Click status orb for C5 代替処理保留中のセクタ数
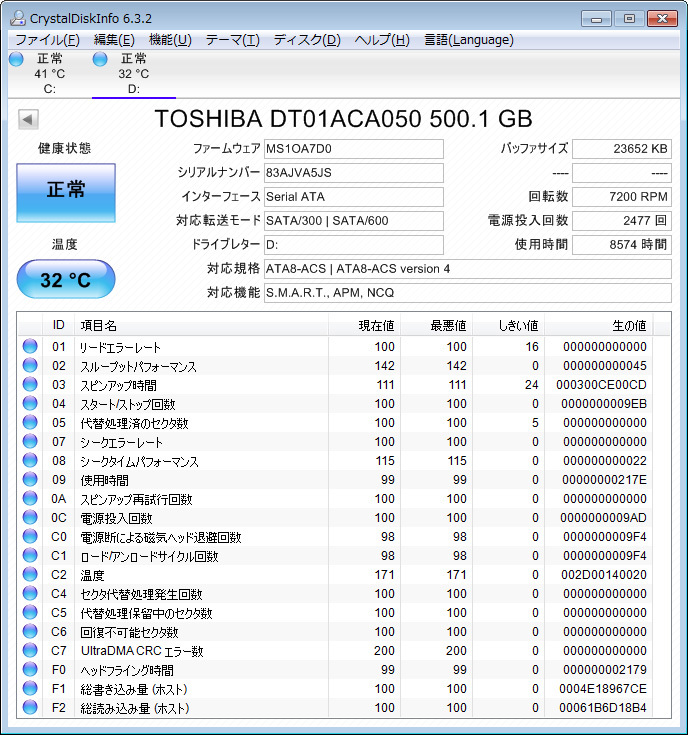 click(x=30, y=612)
